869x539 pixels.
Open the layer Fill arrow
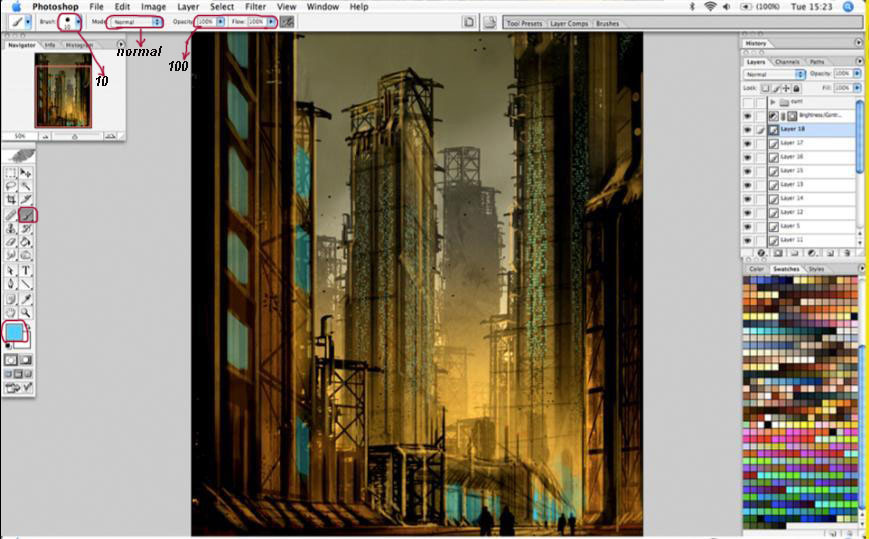click(857, 88)
